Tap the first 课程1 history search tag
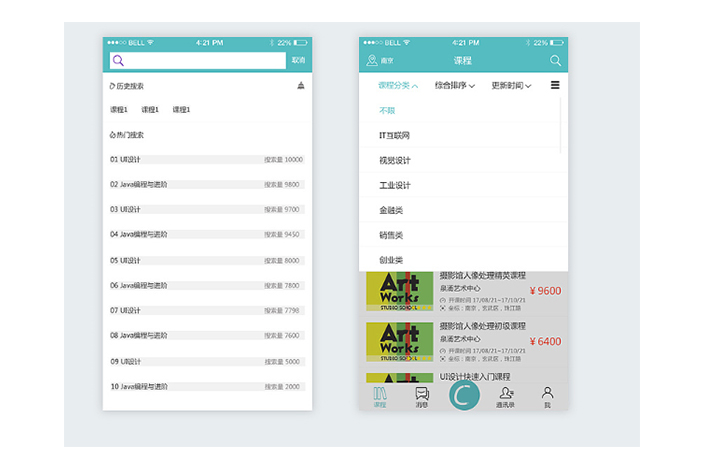 click(119, 109)
